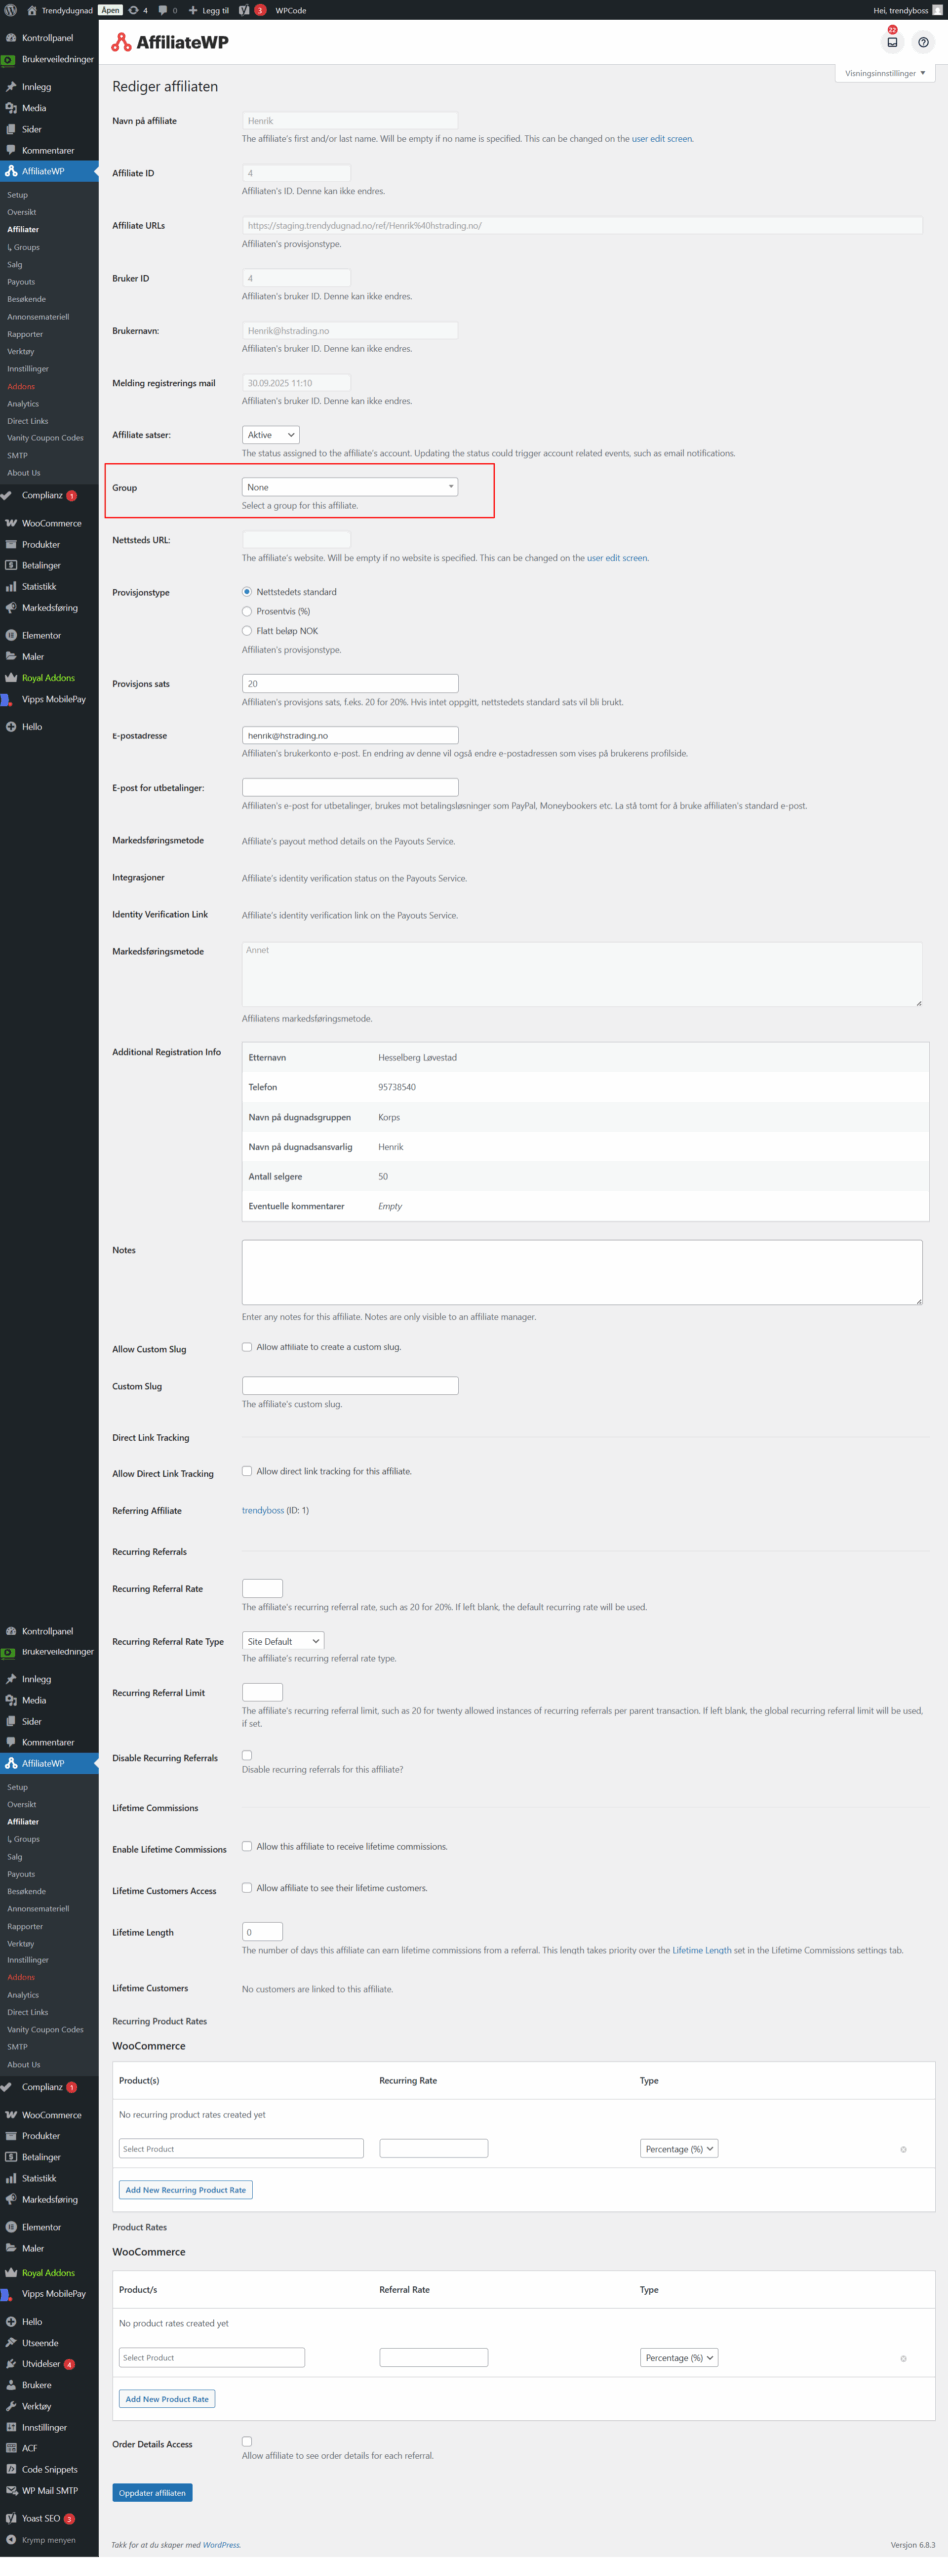The width and height of the screenshot is (948, 2560).
Task: Click into the Notes text area
Action: pyautogui.click(x=581, y=1272)
